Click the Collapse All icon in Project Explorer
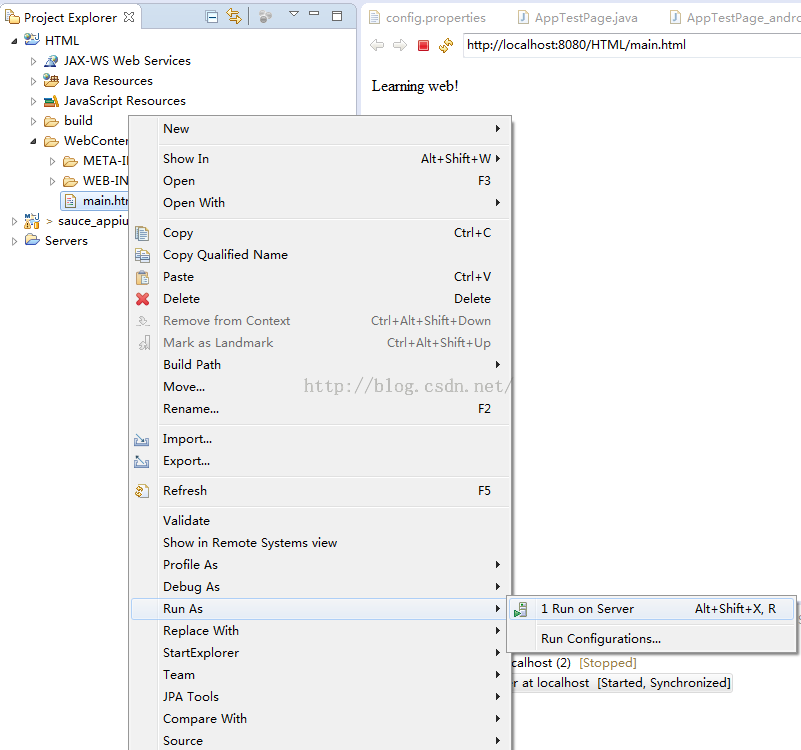The image size is (801, 750). click(x=211, y=16)
